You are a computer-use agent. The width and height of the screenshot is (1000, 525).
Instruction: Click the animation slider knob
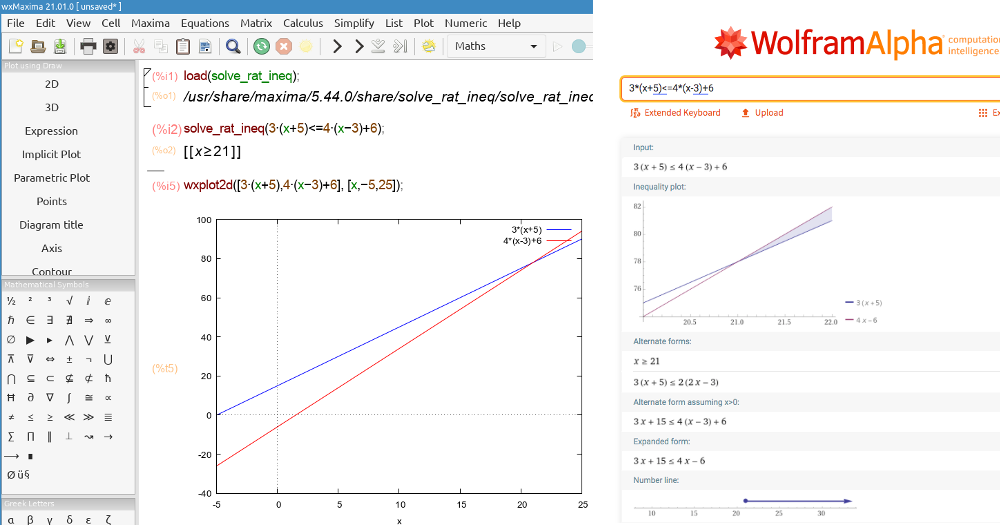pyautogui.click(x=579, y=46)
